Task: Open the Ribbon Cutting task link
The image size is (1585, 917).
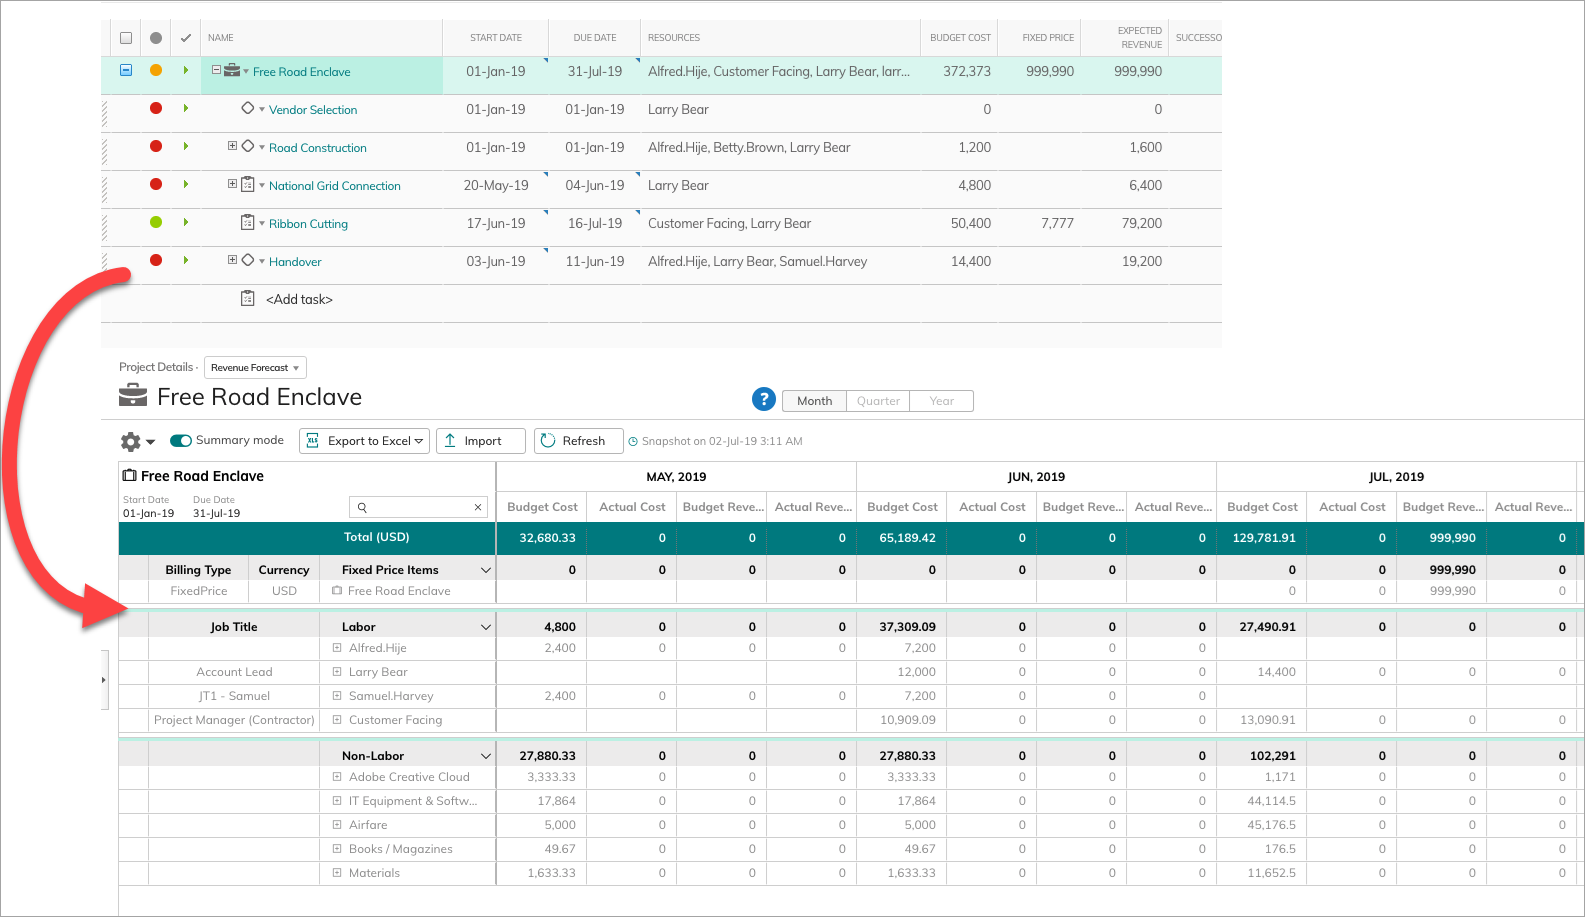Action: 308,224
